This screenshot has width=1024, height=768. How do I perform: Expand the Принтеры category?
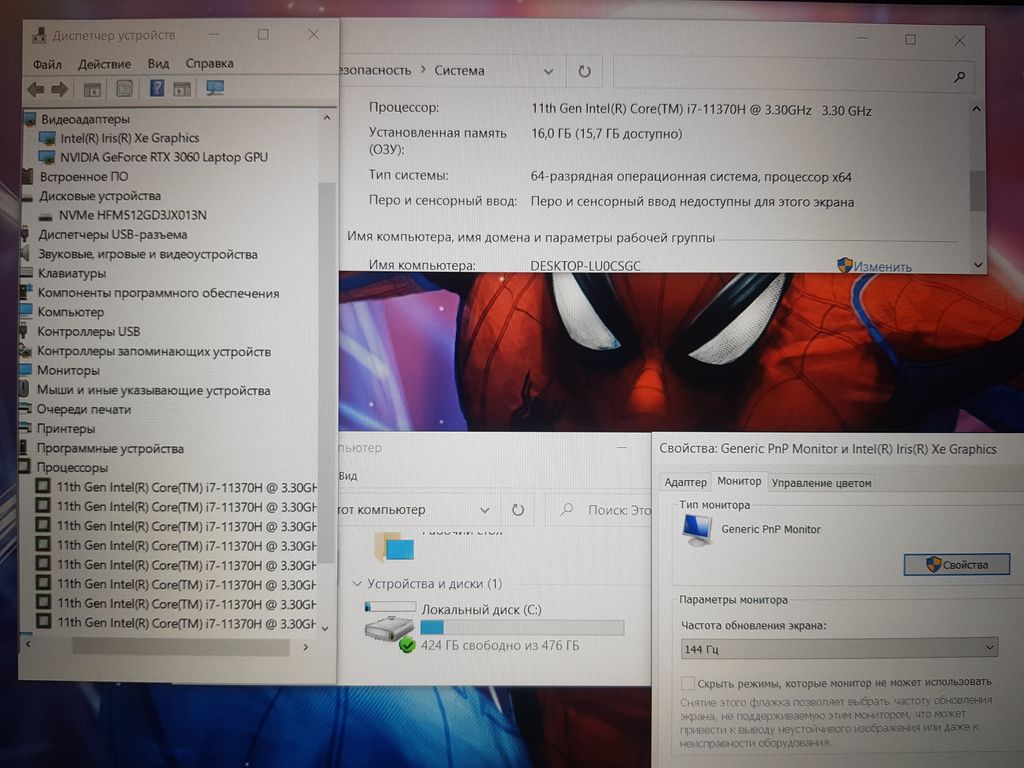[65, 429]
